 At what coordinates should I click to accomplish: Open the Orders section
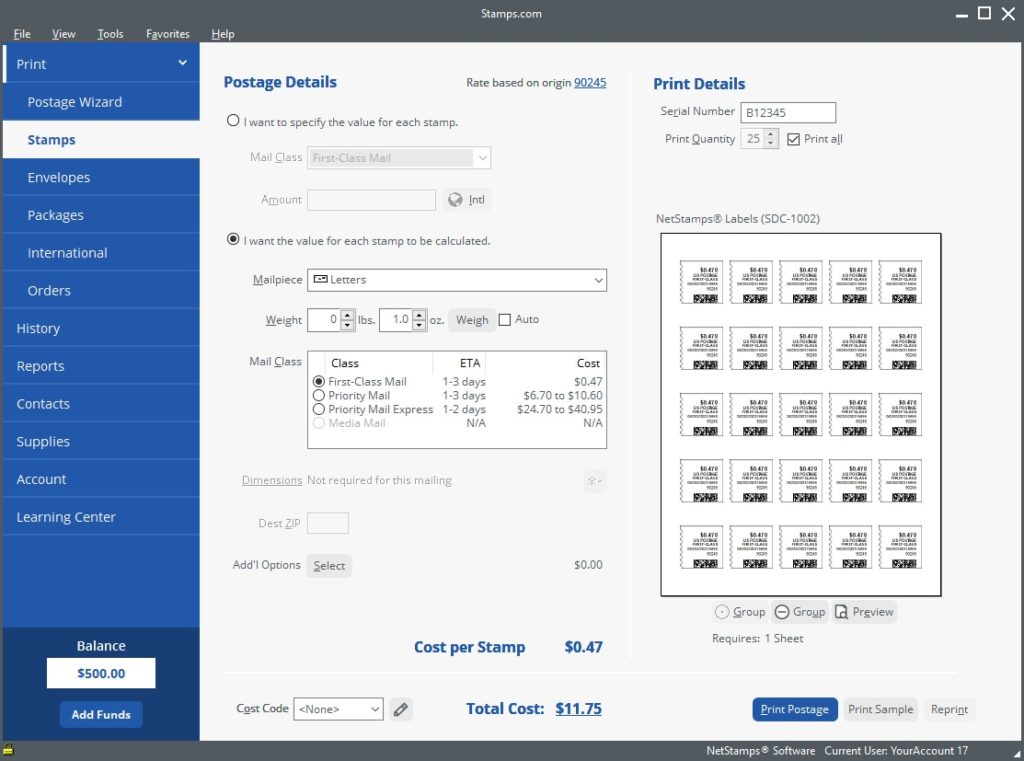[101, 291]
